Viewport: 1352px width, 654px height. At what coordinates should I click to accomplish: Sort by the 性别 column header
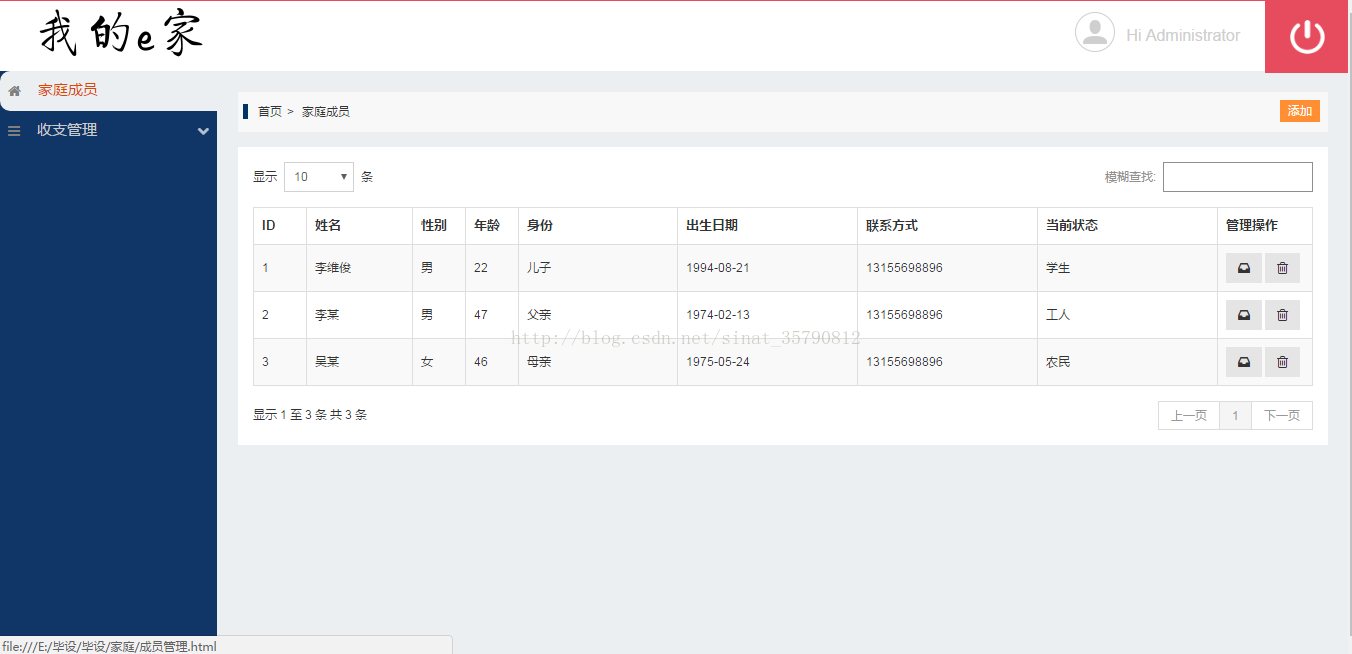[439, 226]
